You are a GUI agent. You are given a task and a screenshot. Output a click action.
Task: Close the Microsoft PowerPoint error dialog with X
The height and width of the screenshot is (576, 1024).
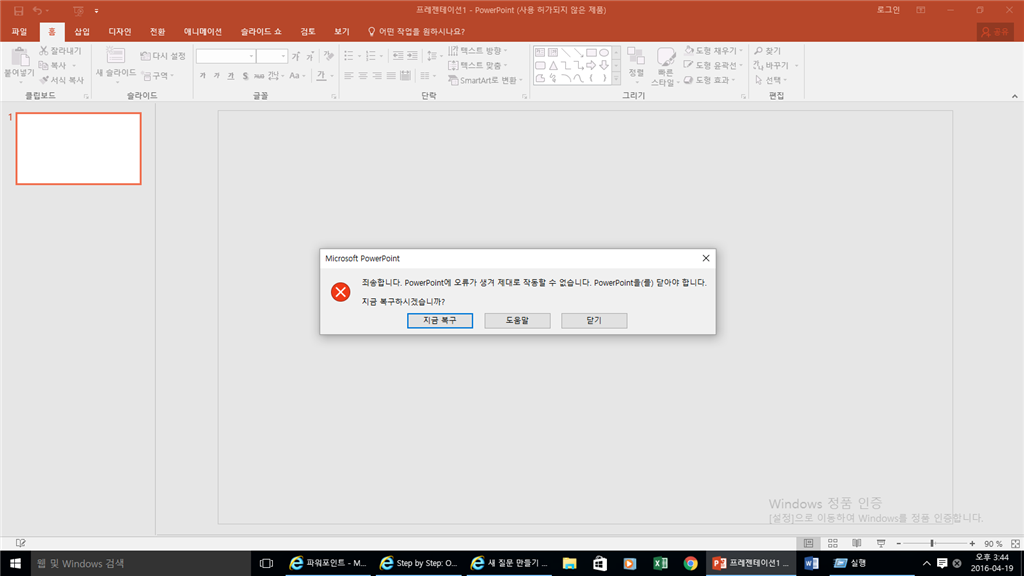pos(705,259)
